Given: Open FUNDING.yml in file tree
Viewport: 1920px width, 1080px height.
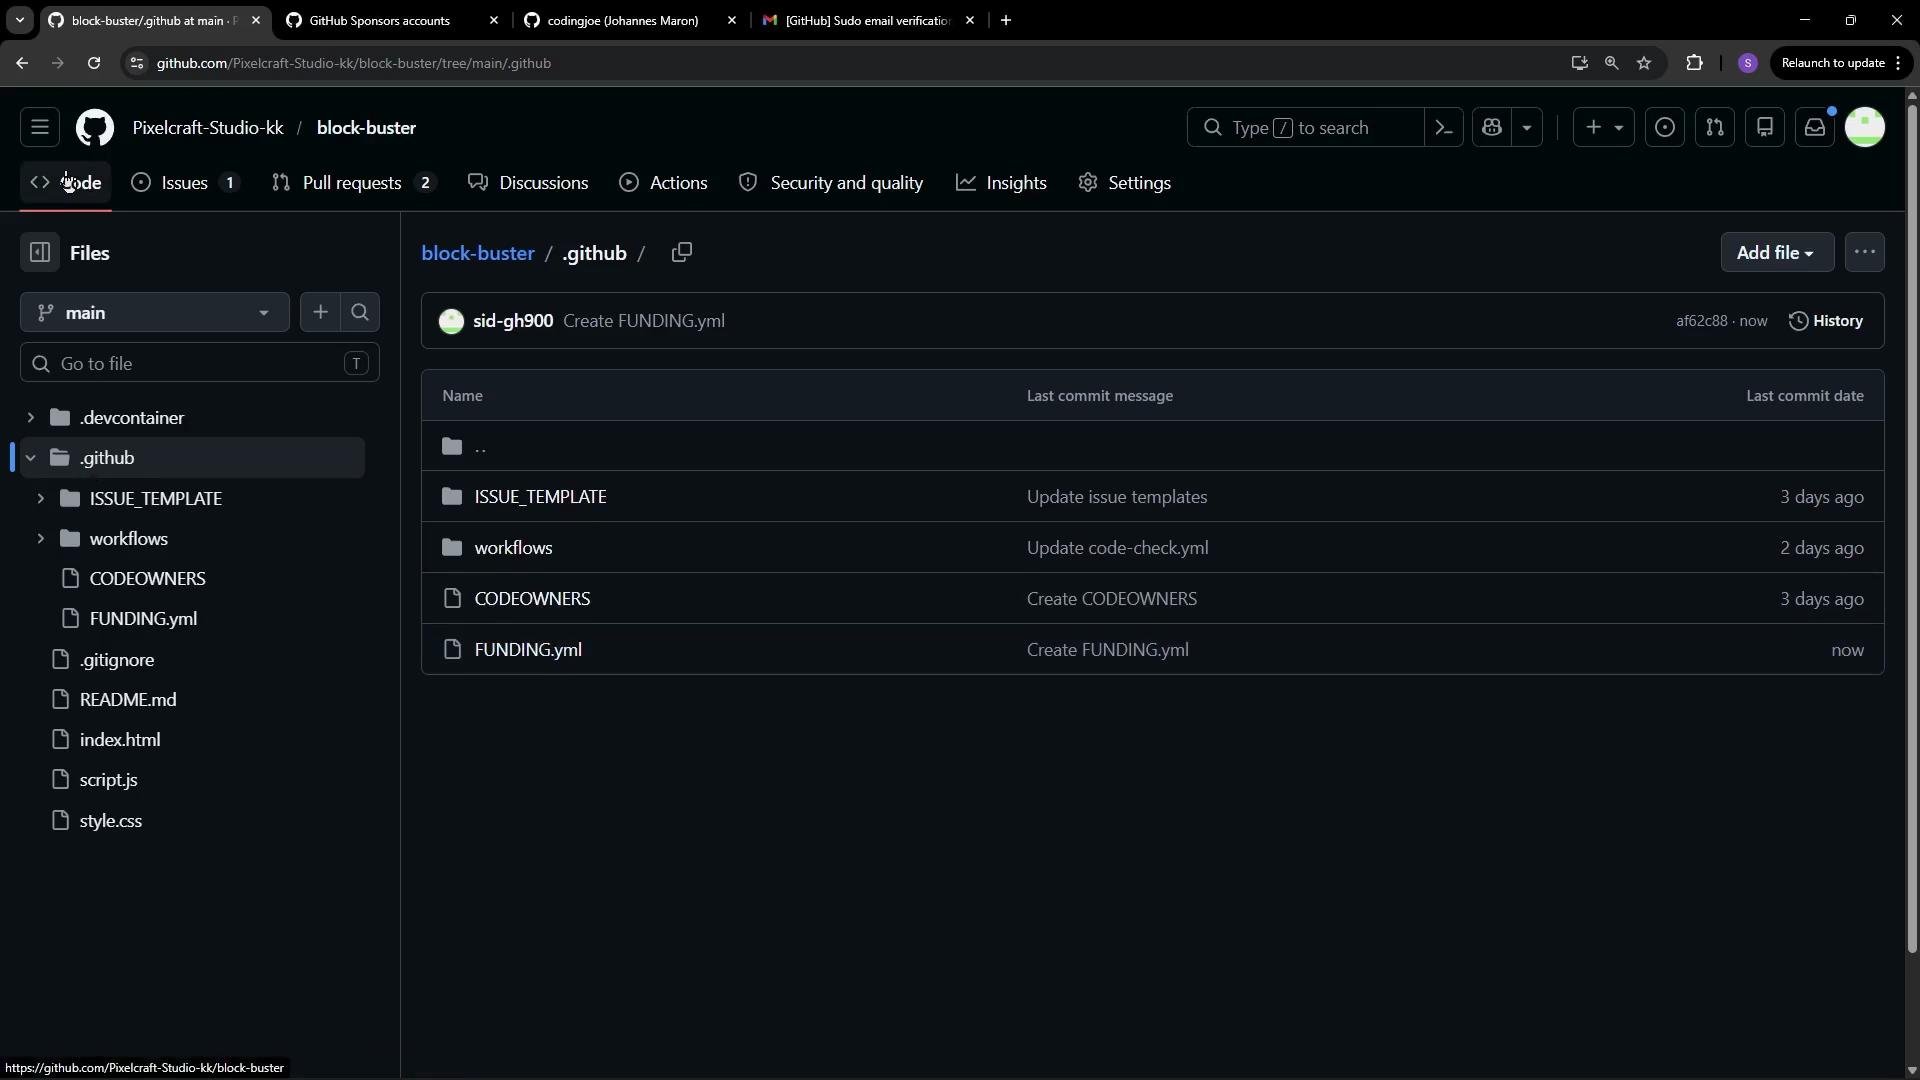Looking at the screenshot, I should [143, 619].
